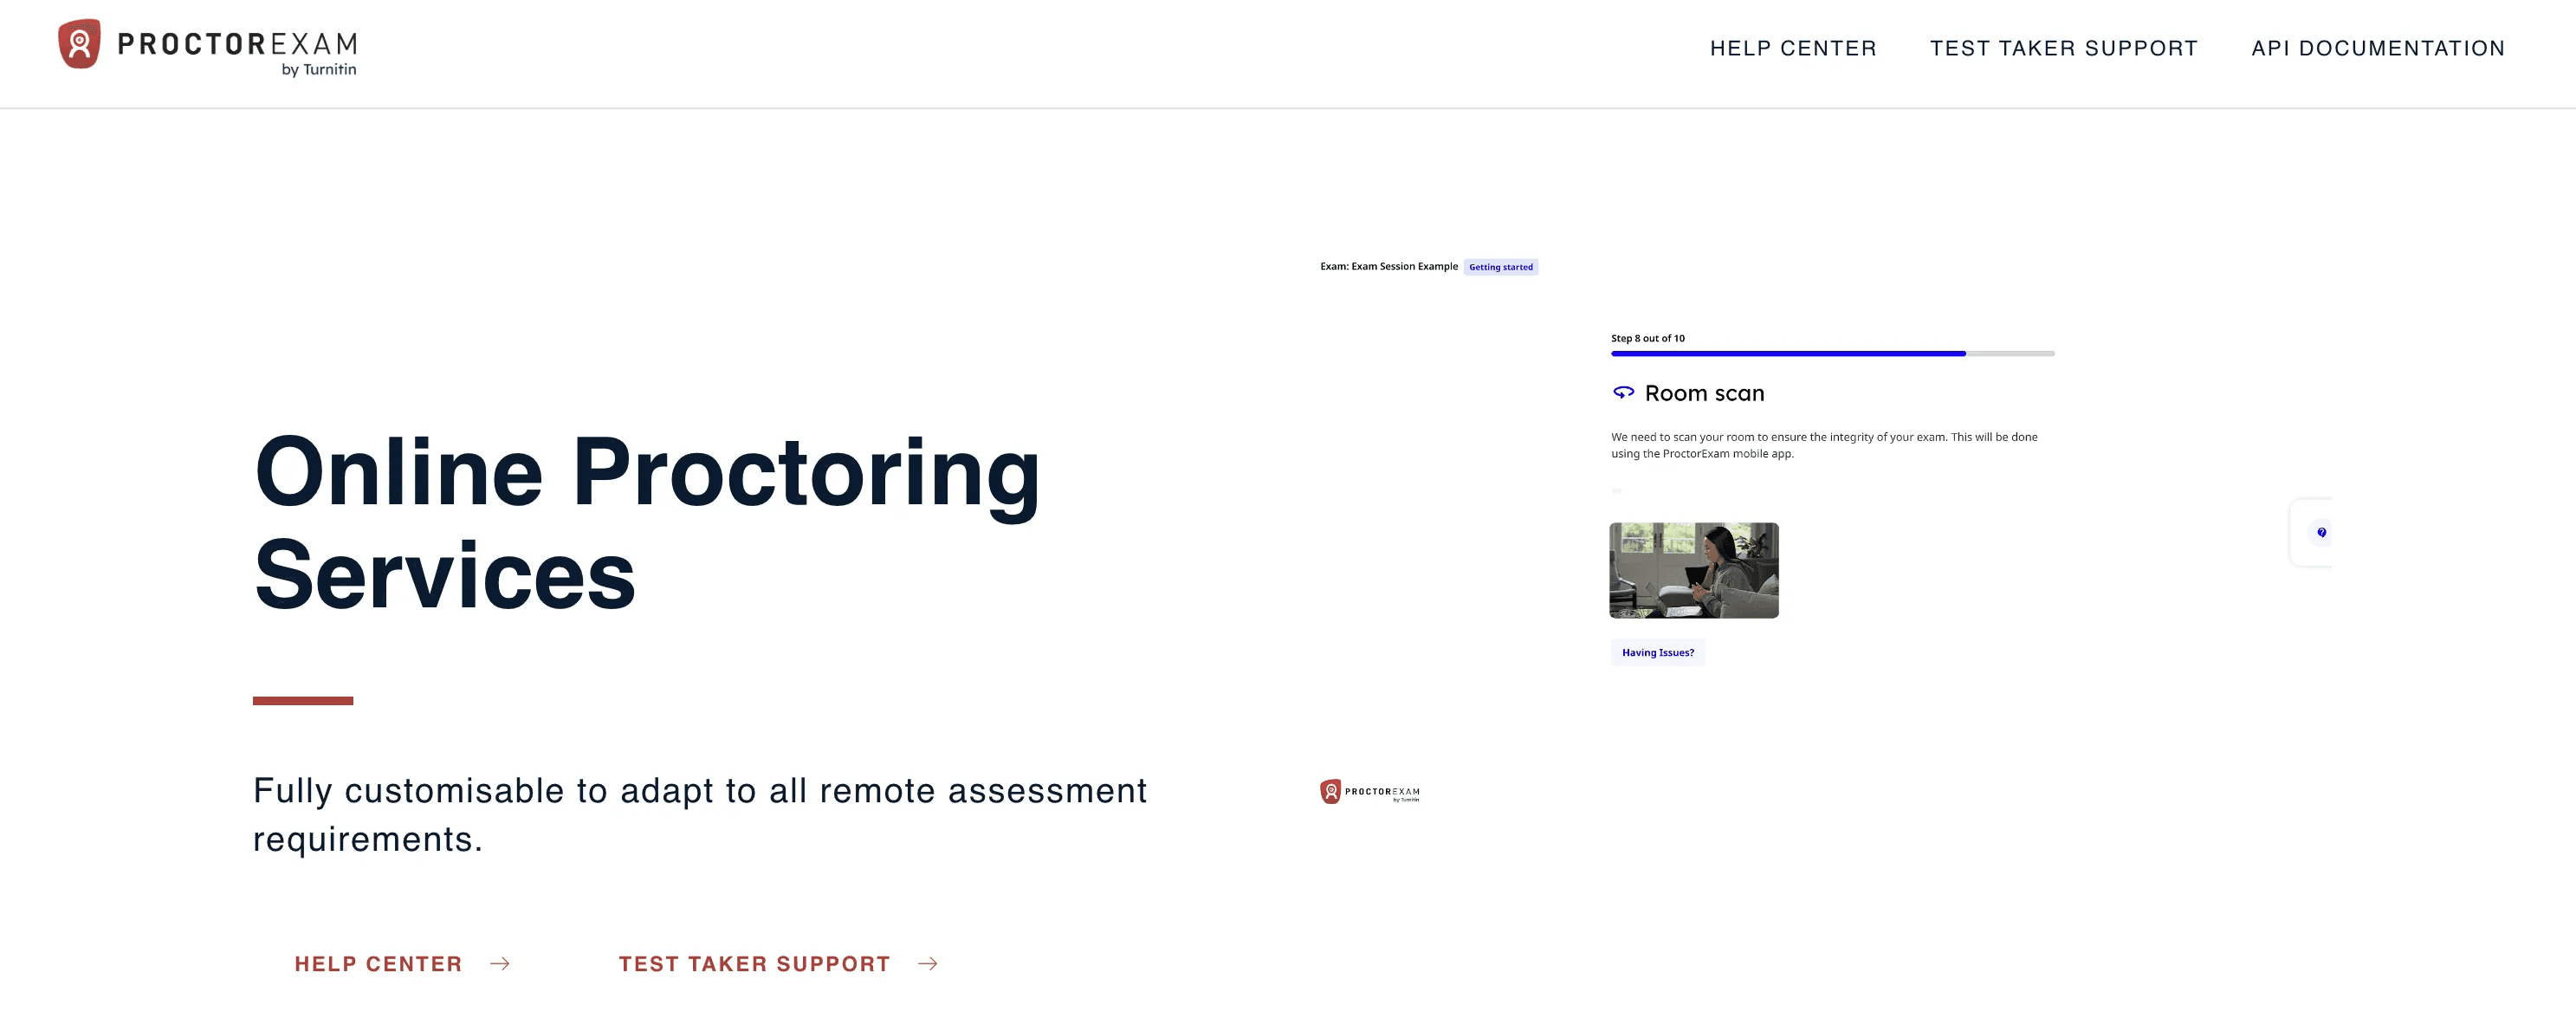This screenshot has width=2576, height=1031.
Task: Go to API DOCUMENTATION nav item
Action: (x=2377, y=48)
